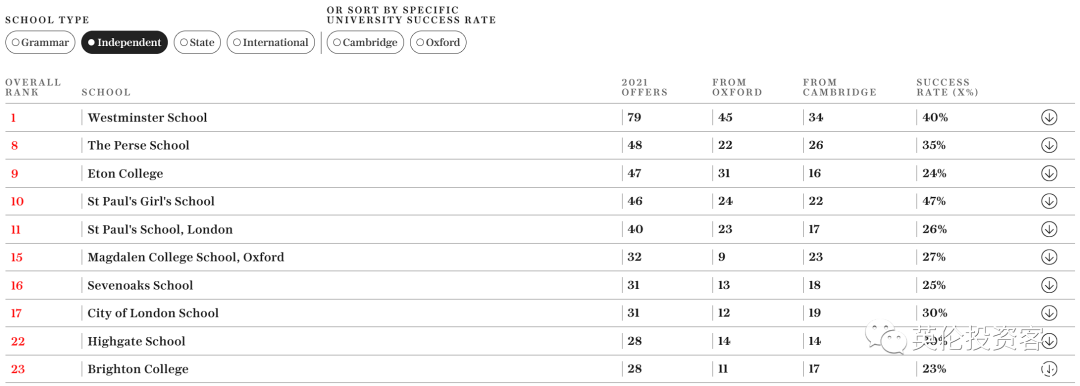The width and height of the screenshot is (1080, 386).
Task: Click down-arrow icon on Highgate School row
Action: tap(1048, 341)
